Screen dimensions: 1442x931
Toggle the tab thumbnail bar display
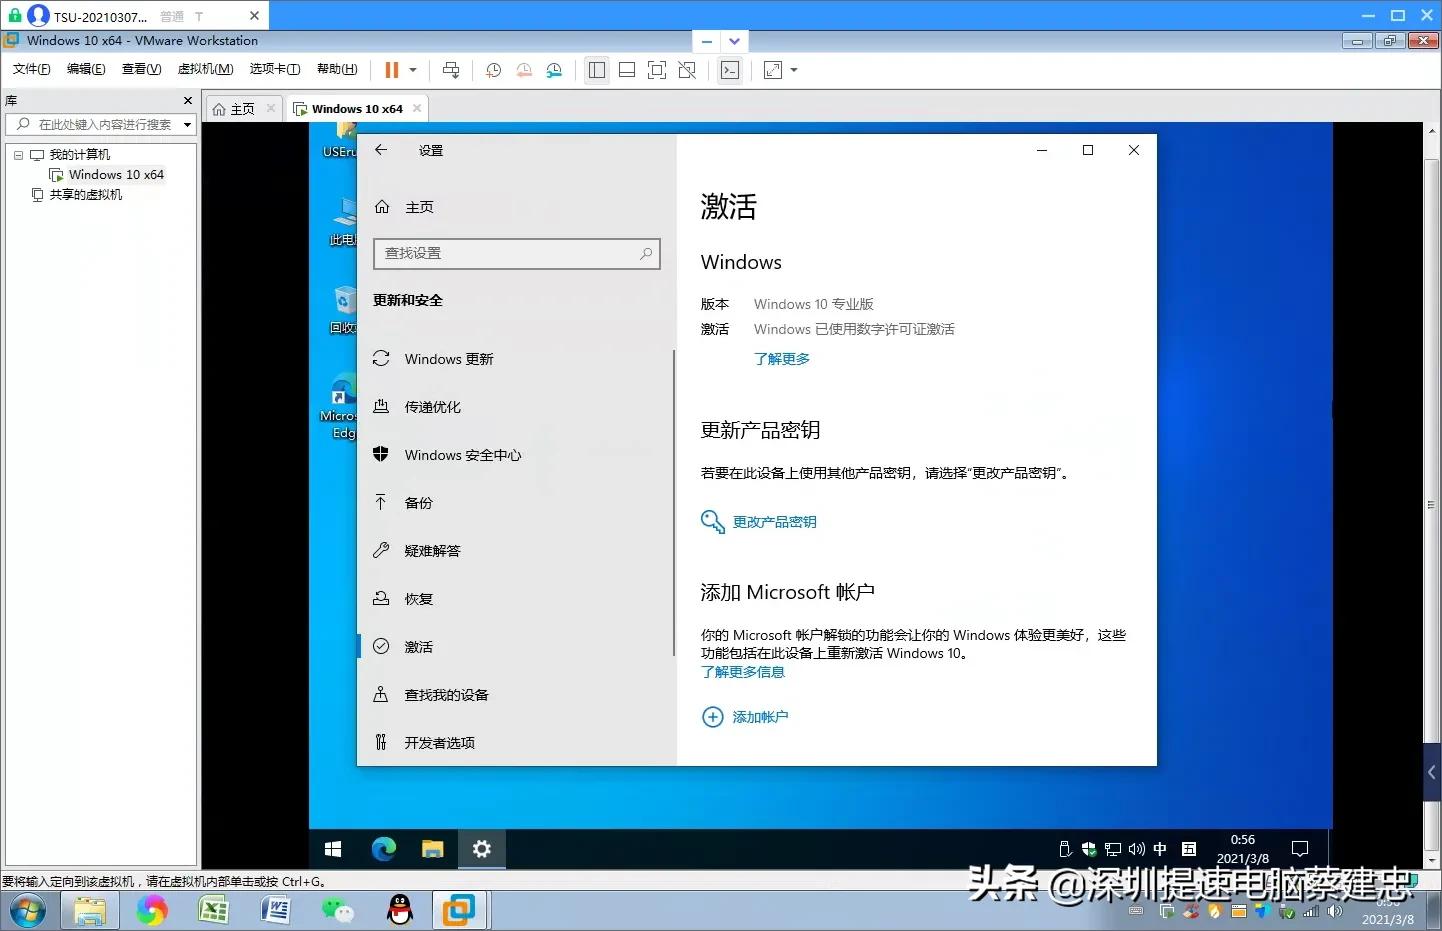click(x=627, y=70)
